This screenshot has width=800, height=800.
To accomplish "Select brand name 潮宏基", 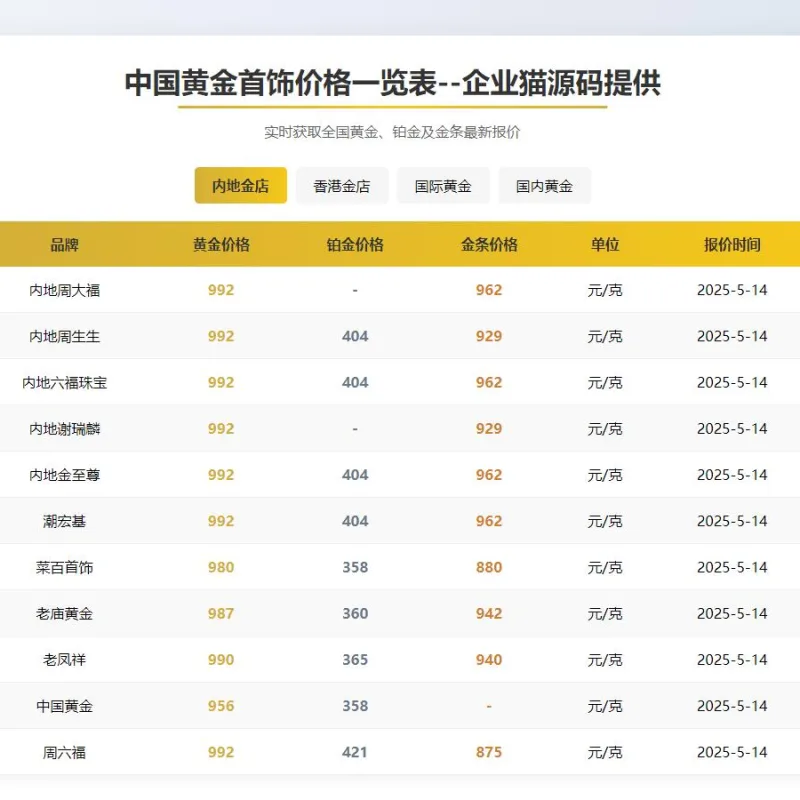I will click(x=64, y=521).
